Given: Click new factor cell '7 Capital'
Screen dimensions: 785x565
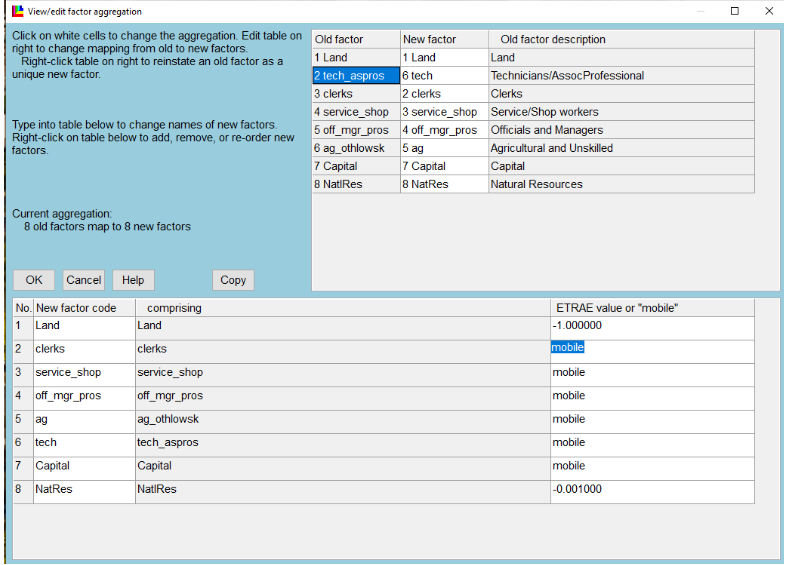Looking at the screenshot, I should tap(445, 166).
